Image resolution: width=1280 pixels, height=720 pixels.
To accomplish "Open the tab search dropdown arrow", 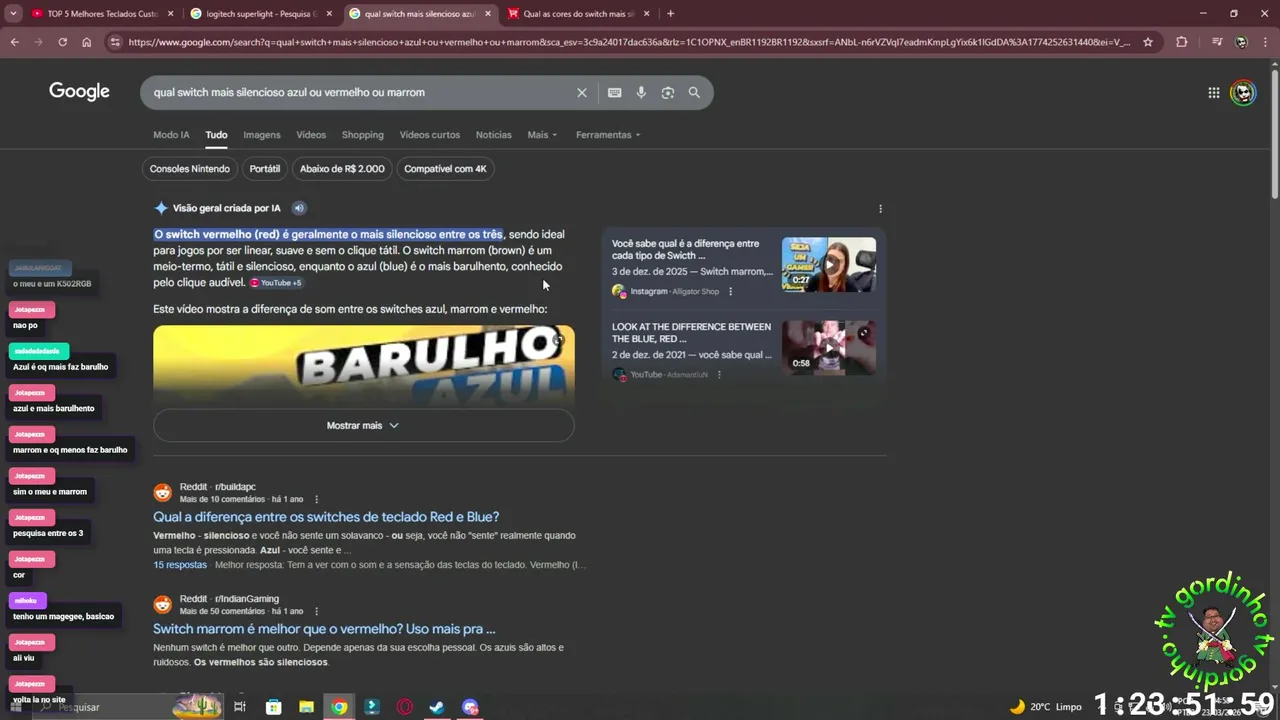I will click(x=13, y=14).
